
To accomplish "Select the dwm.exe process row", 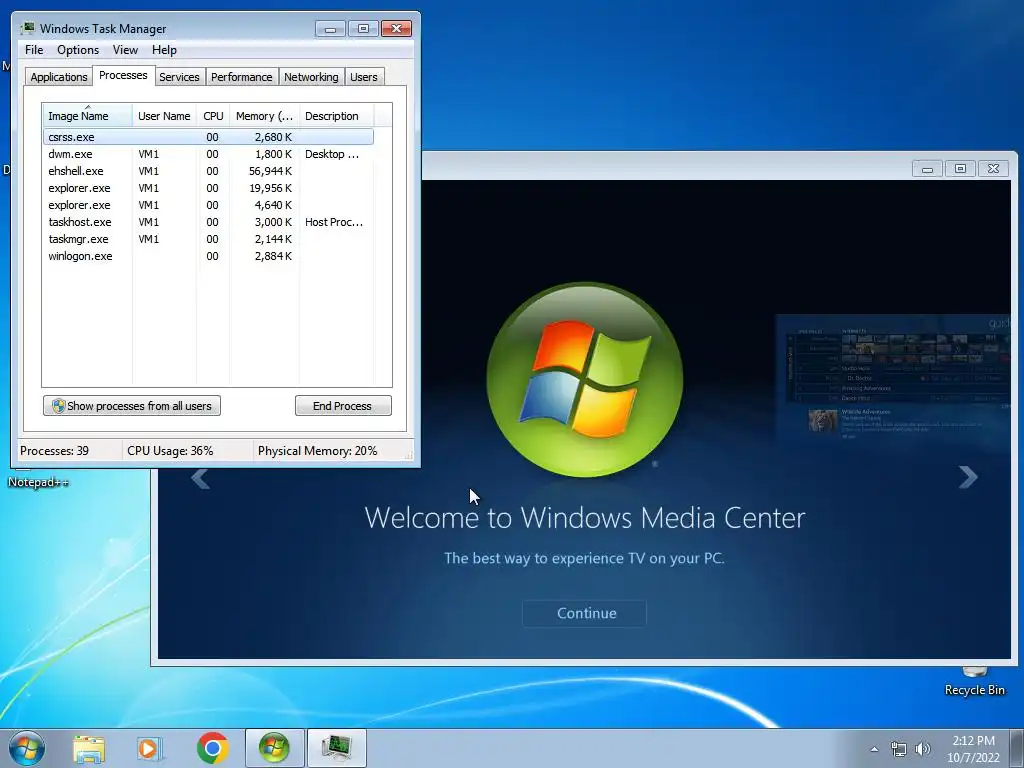I will coord(208,154).
